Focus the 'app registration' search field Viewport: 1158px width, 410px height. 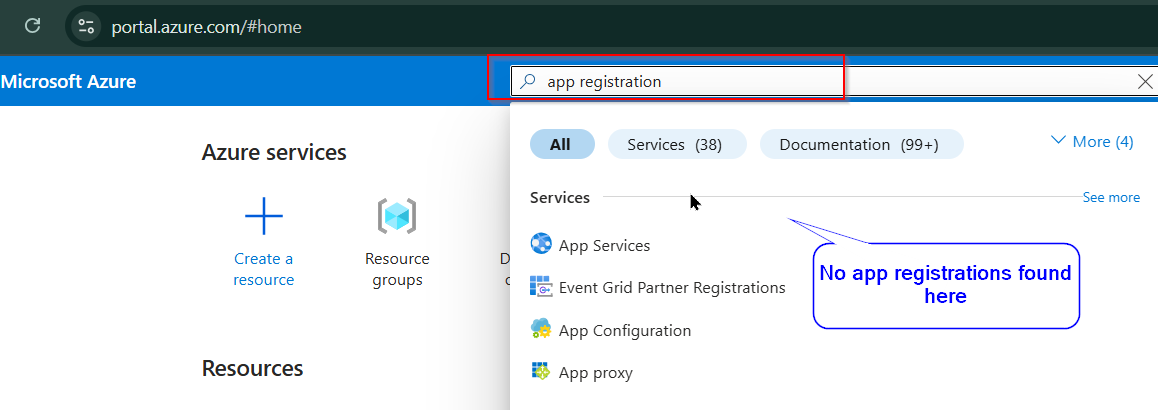[x=835, y=81]
